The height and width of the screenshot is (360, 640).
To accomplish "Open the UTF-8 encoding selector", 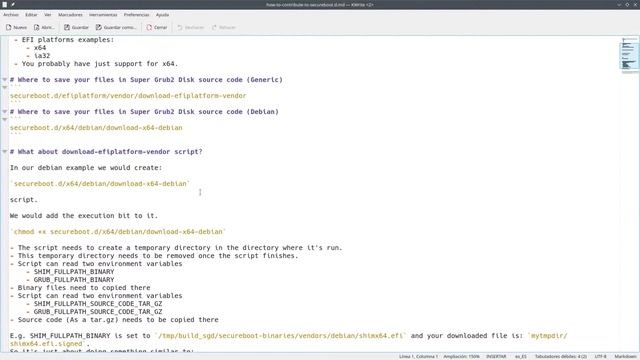I will tap(600, 356).
